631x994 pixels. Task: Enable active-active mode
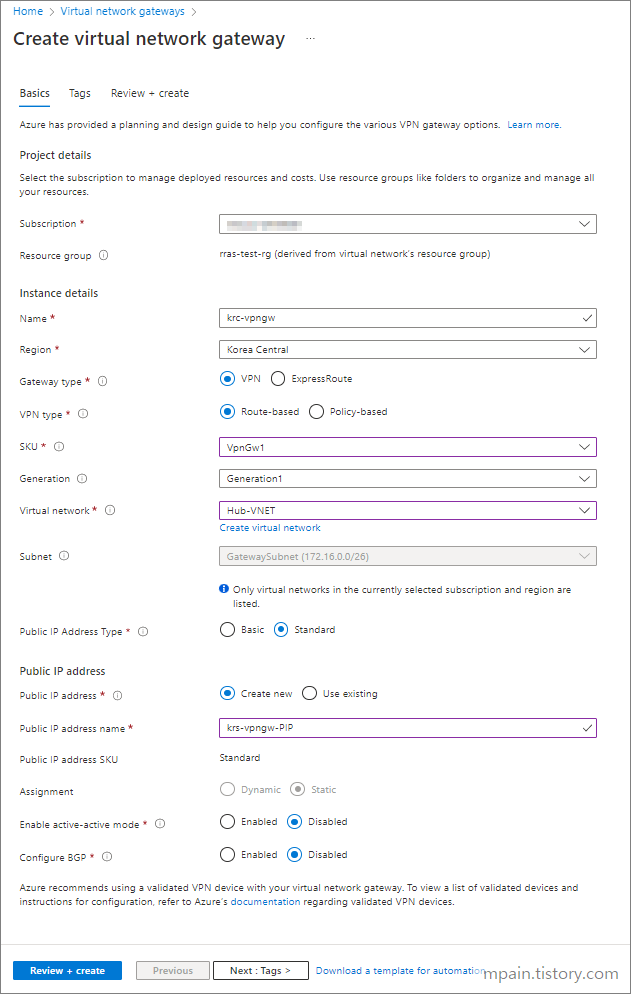pos(227,822)
